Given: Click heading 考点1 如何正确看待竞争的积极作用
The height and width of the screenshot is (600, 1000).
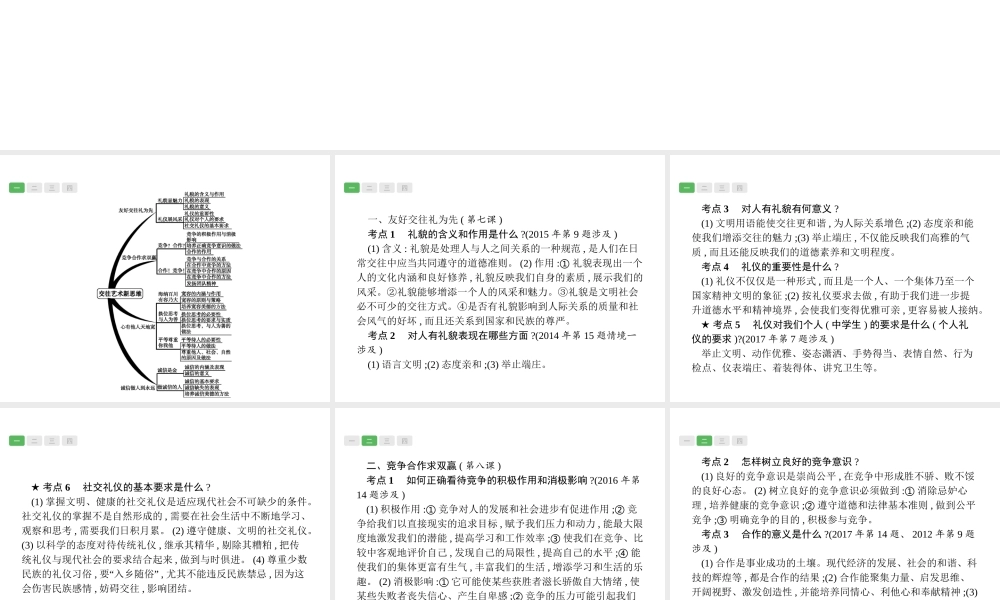Looking at the screenshot, I should coord(499,487).
